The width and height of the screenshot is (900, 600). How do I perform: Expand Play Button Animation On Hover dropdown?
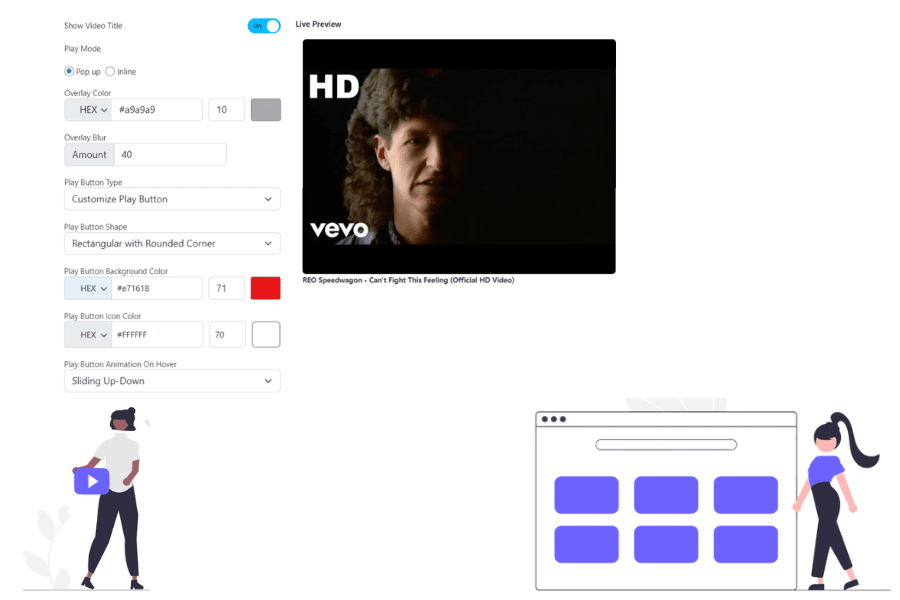click(172, 381)
